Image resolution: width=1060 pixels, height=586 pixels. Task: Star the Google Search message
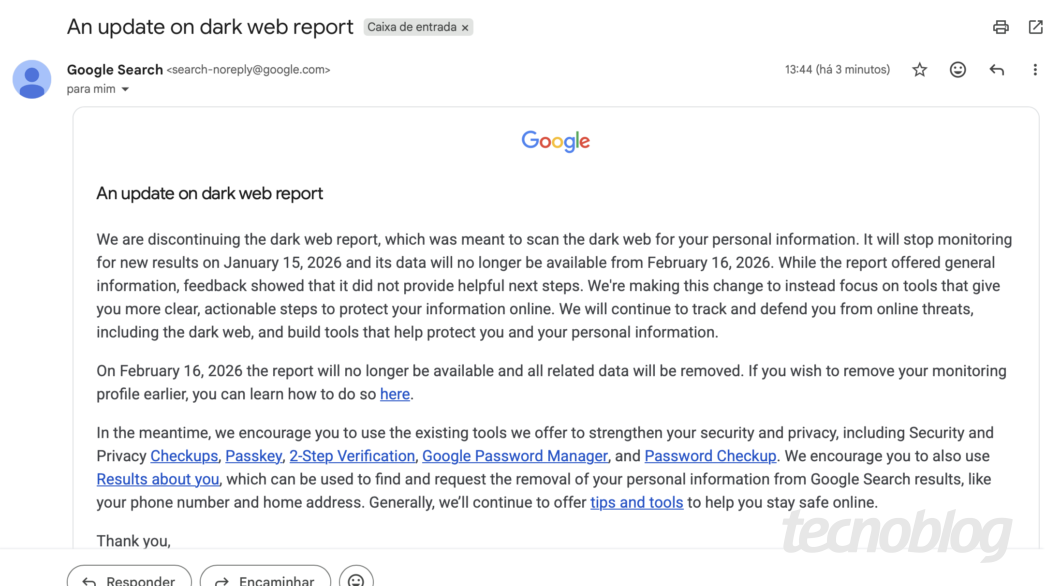click(919, 69)
